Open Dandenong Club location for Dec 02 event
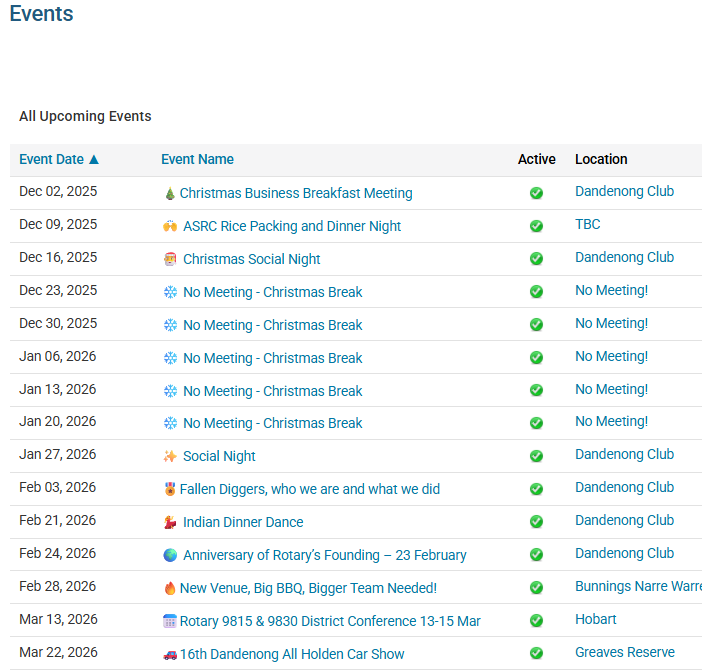This screenshot has width=702, height=670. (625, 192)
